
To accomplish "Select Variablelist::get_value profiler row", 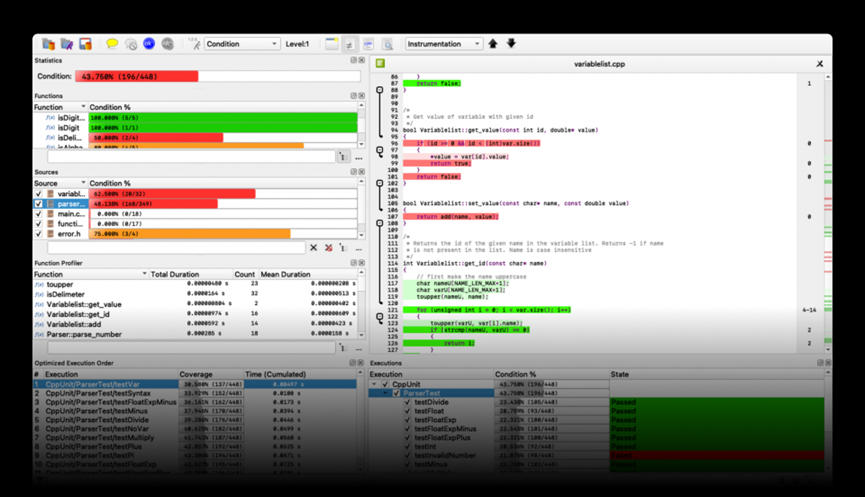I will [195, 304].
